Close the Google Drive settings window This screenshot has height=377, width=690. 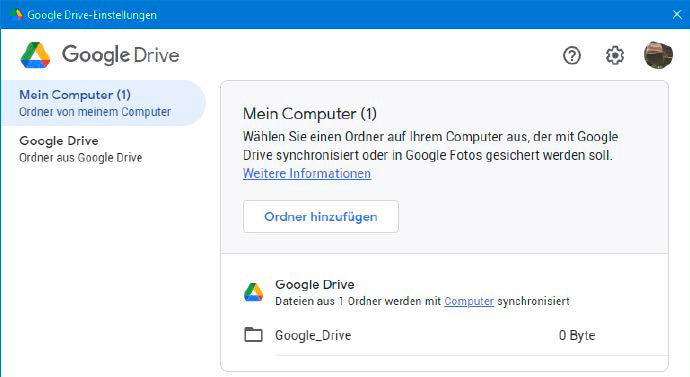[677, 15]
